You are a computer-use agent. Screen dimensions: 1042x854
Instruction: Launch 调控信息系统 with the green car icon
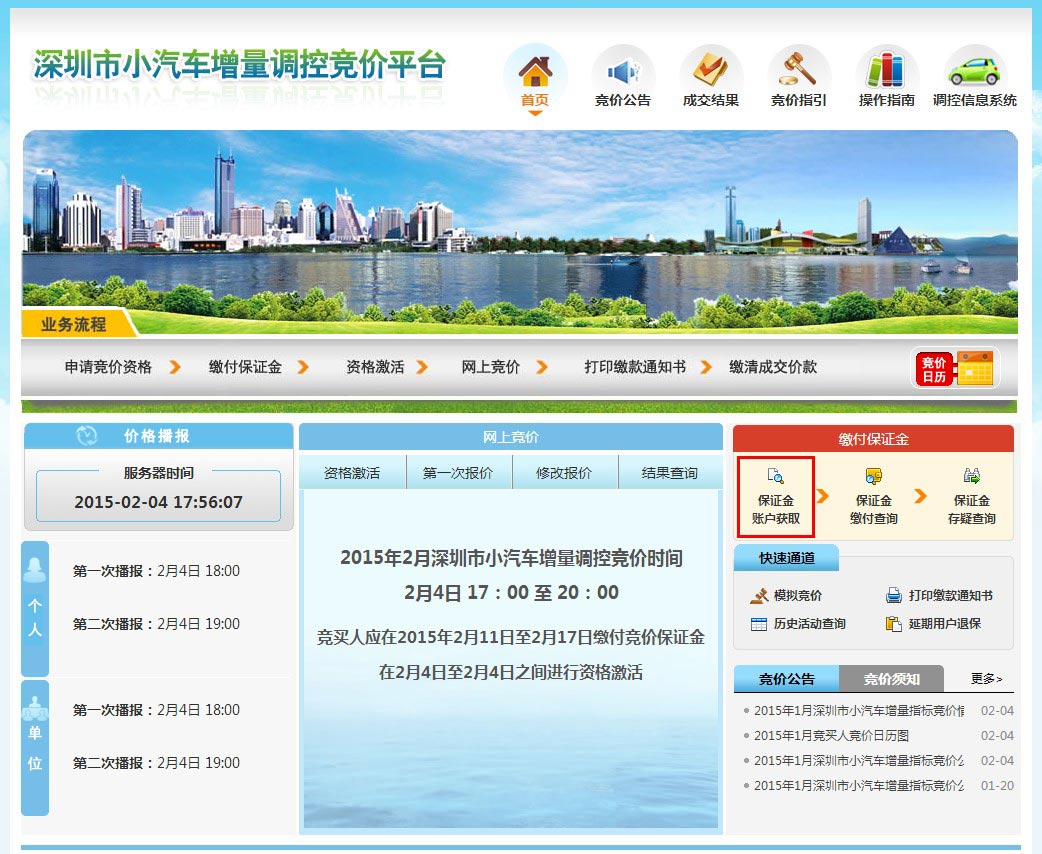(x=973, y=72)
